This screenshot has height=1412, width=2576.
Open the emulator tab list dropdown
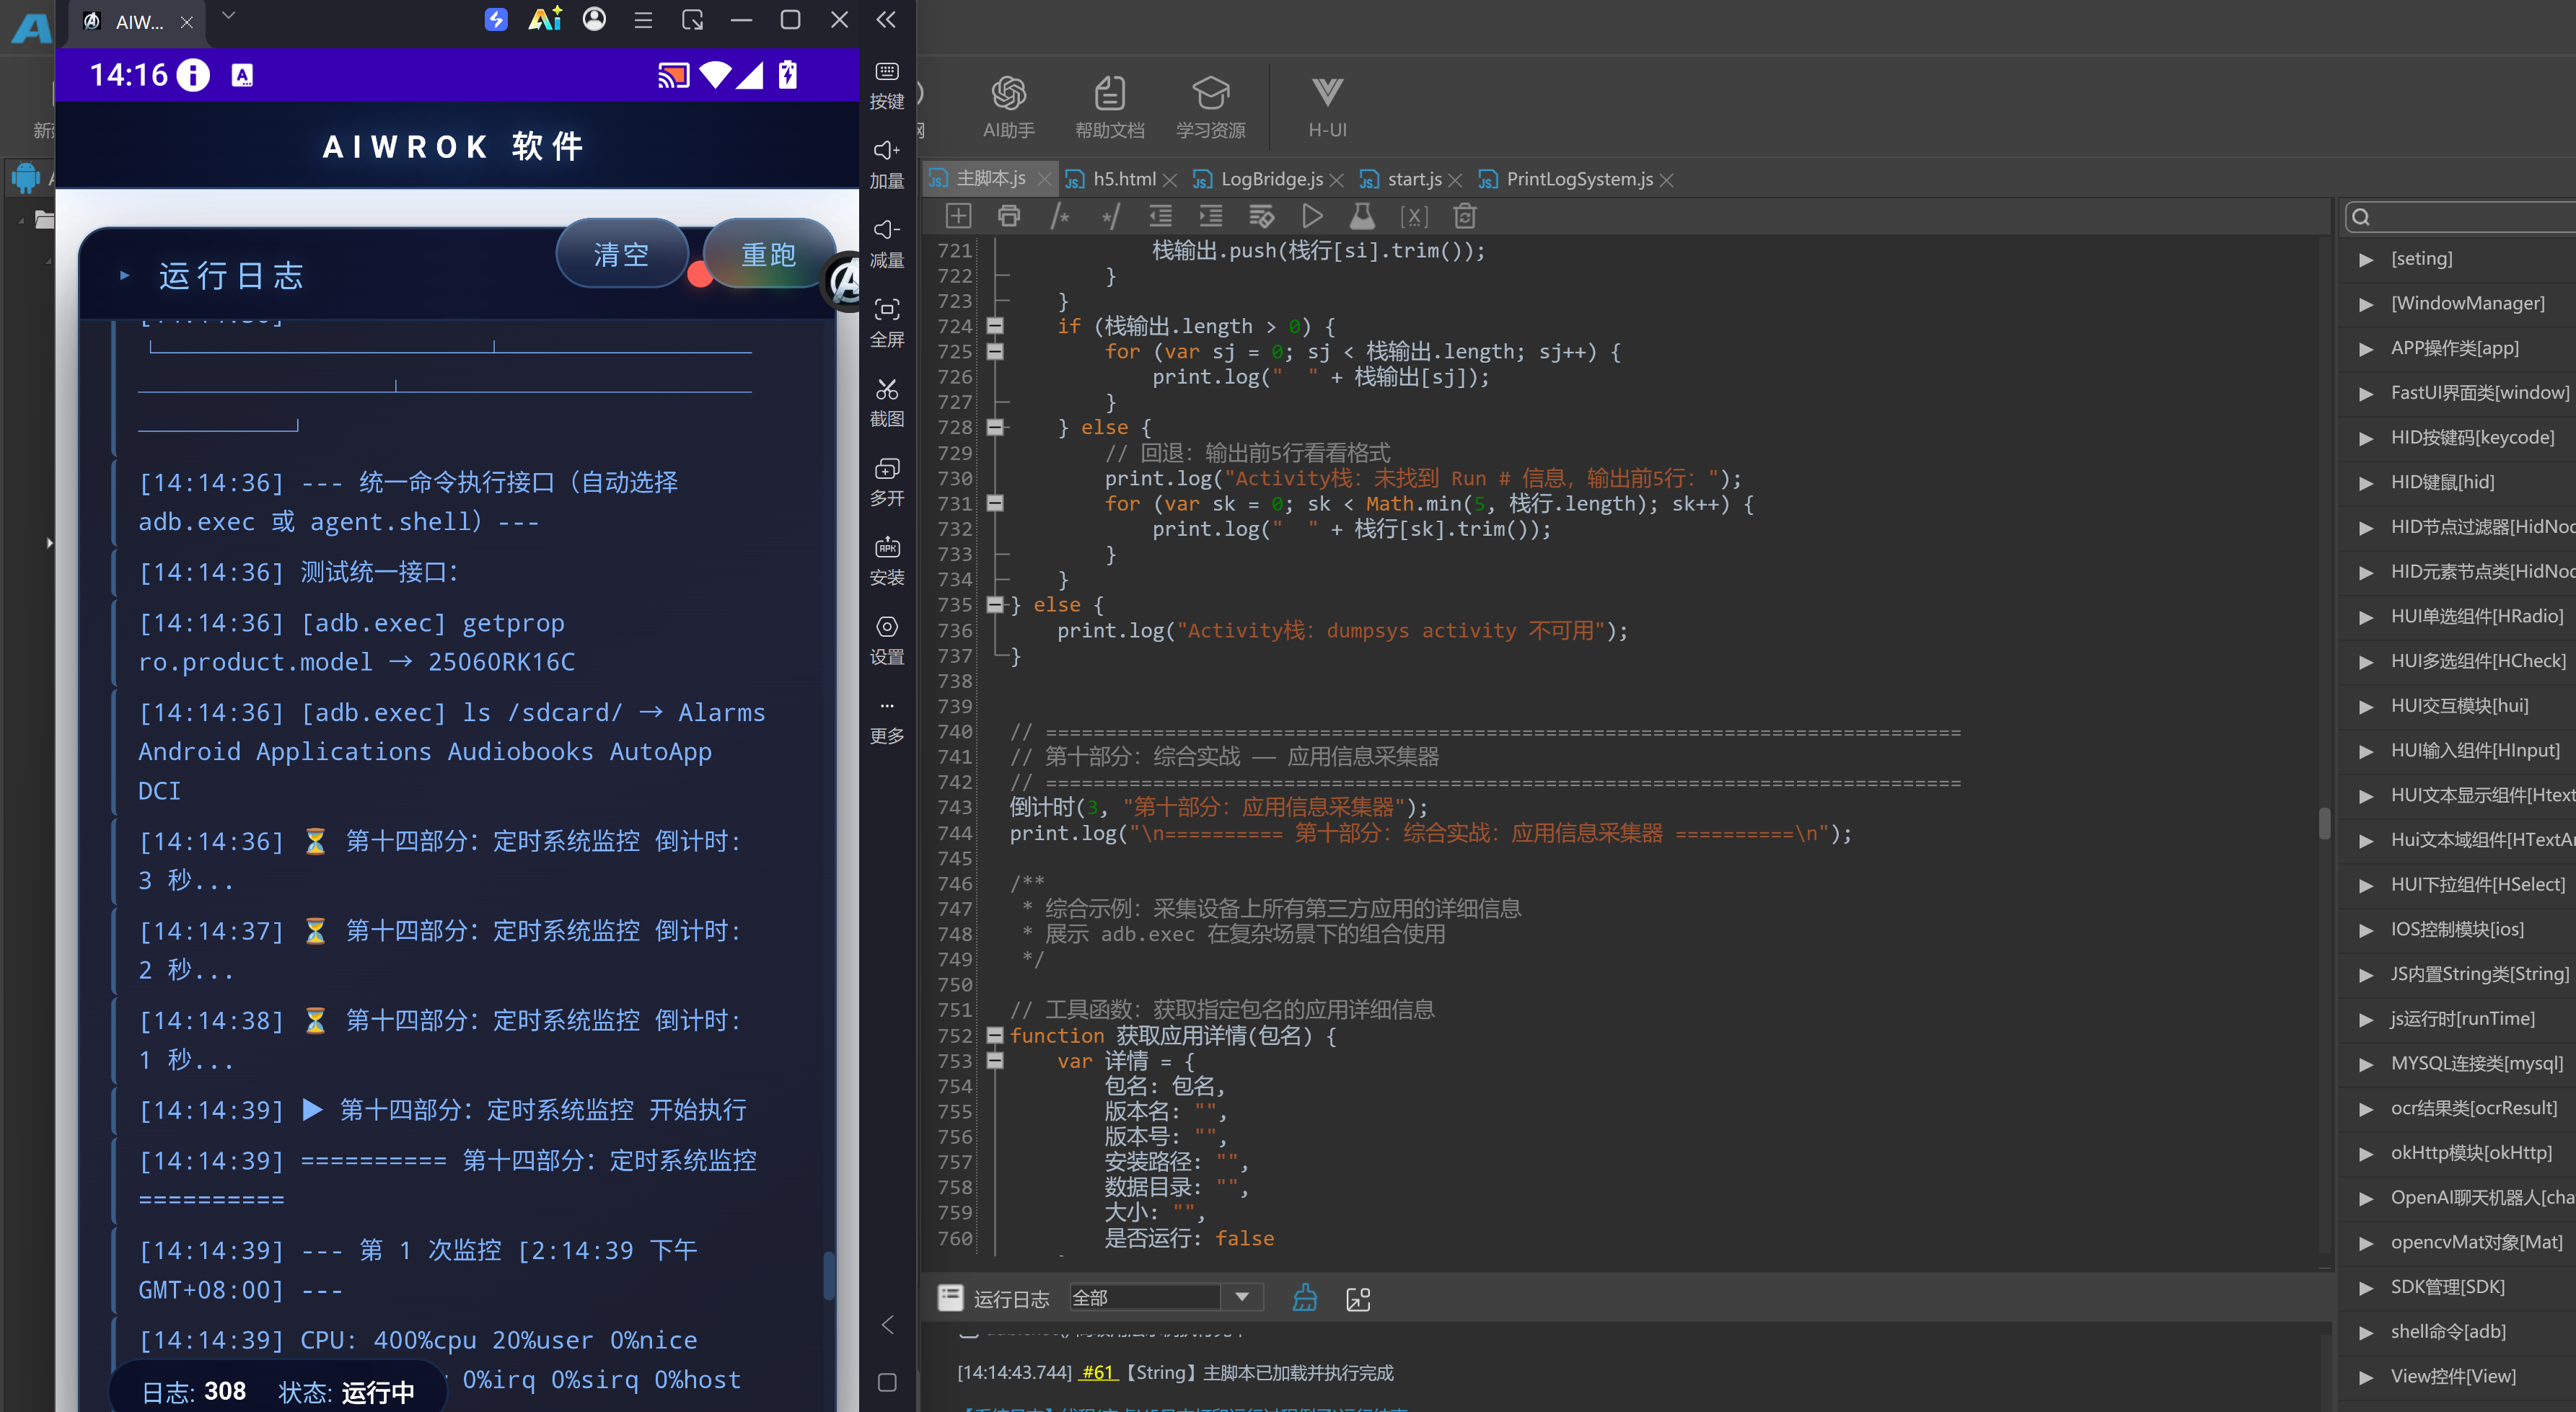pyautogui.click(x=228, y=16)
